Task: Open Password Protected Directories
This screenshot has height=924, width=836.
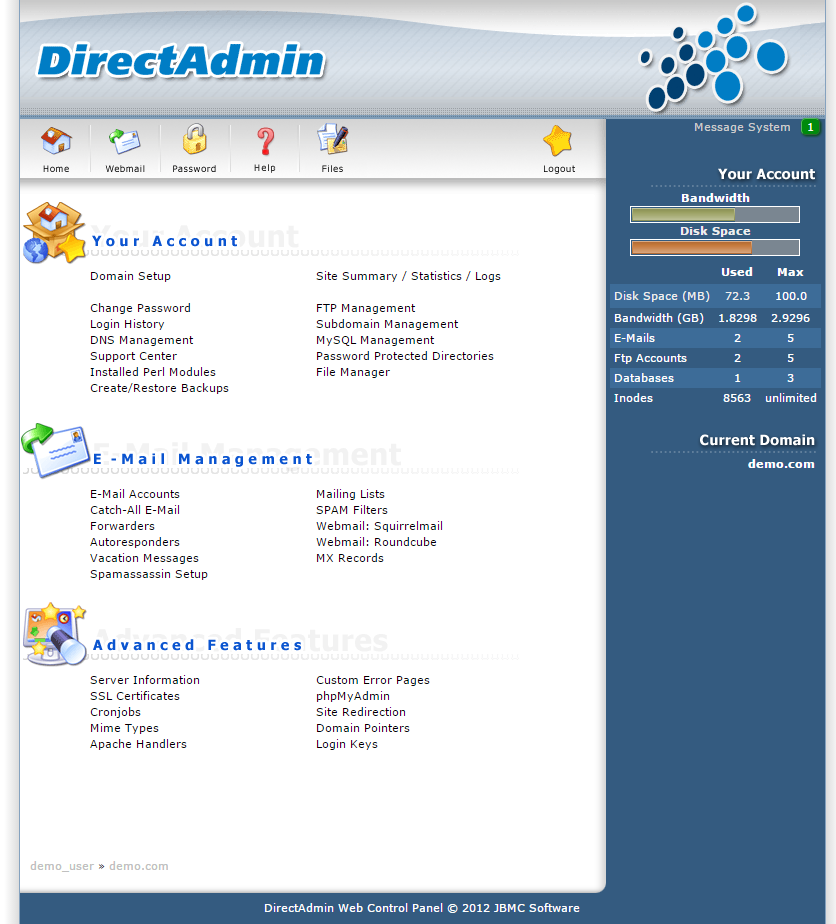Action: (405, 356)
